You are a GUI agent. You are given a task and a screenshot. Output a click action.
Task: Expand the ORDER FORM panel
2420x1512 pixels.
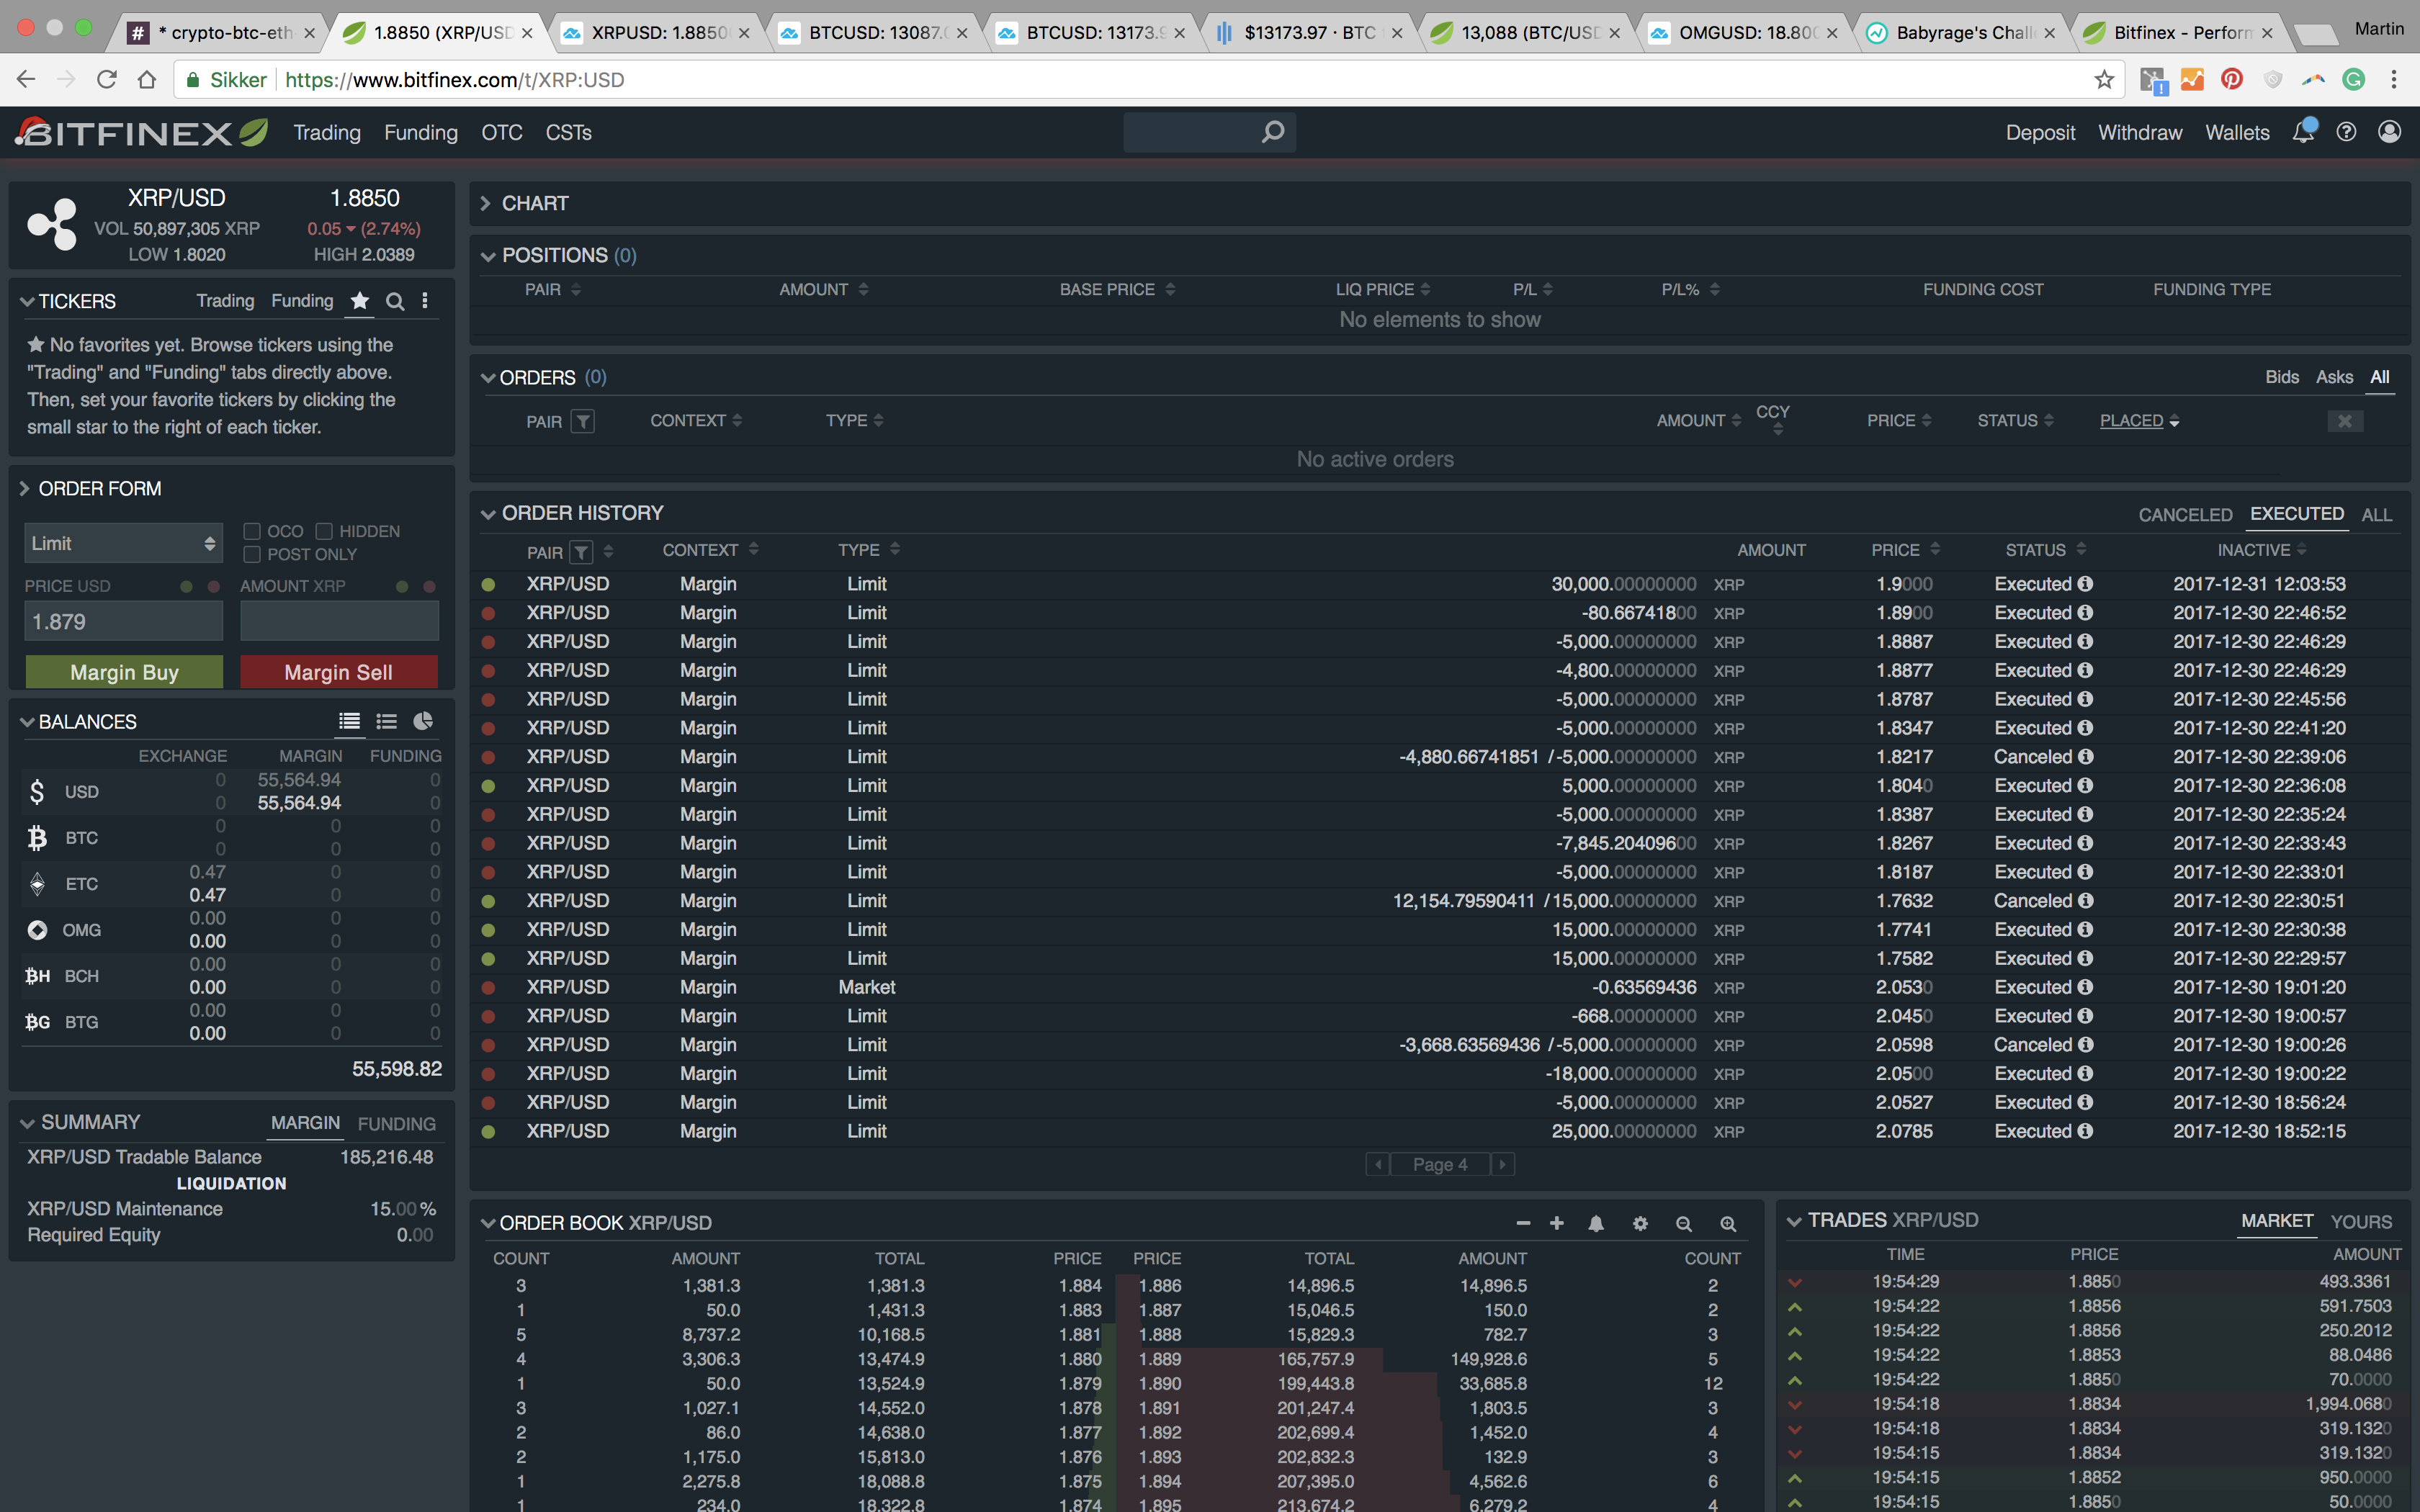pos(25,489)
